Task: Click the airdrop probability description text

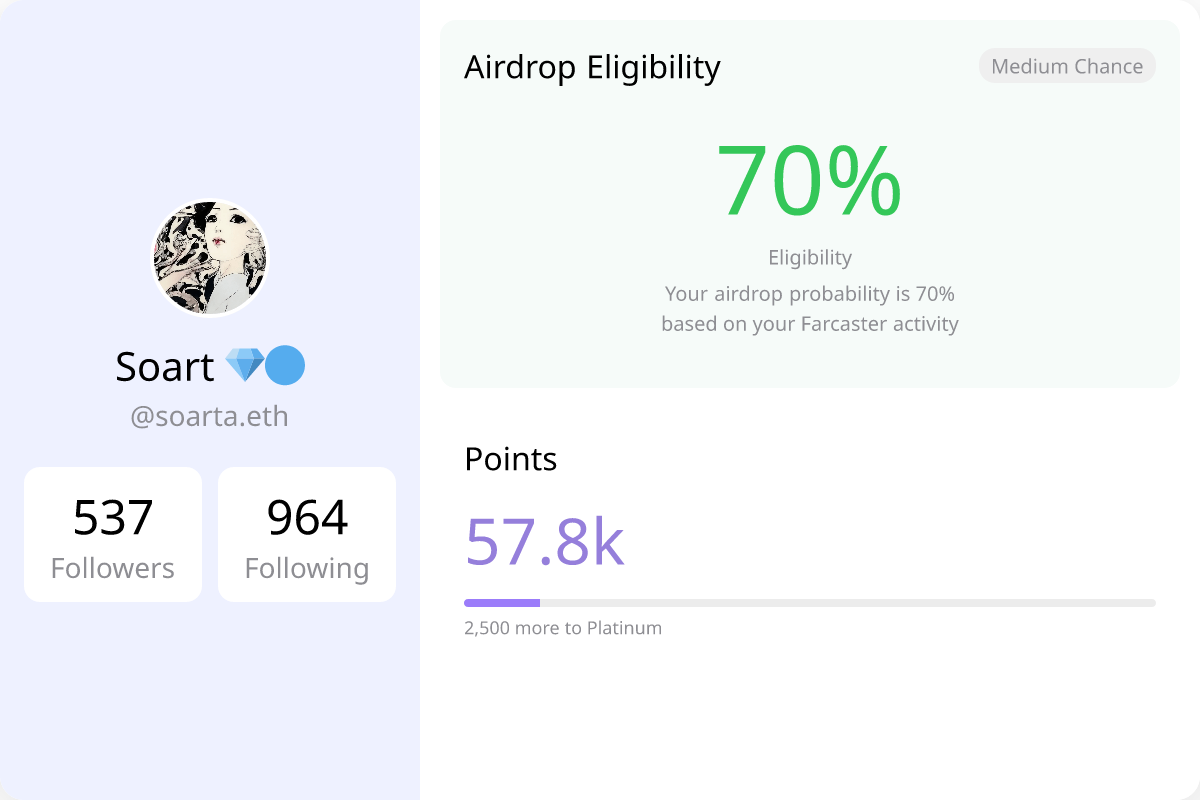Action: pyautogui.click(x=810, y=309)
